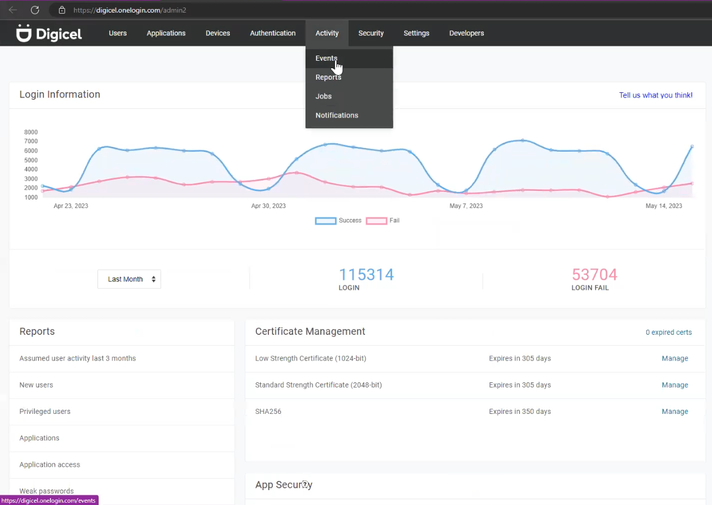Click the padlock site info icon

[61, 10]
